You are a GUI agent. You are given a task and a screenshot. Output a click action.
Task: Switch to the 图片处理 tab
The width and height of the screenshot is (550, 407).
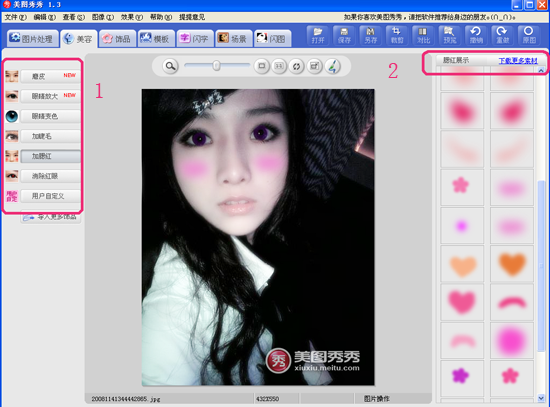pyautogui.click(x=32, y=38)
